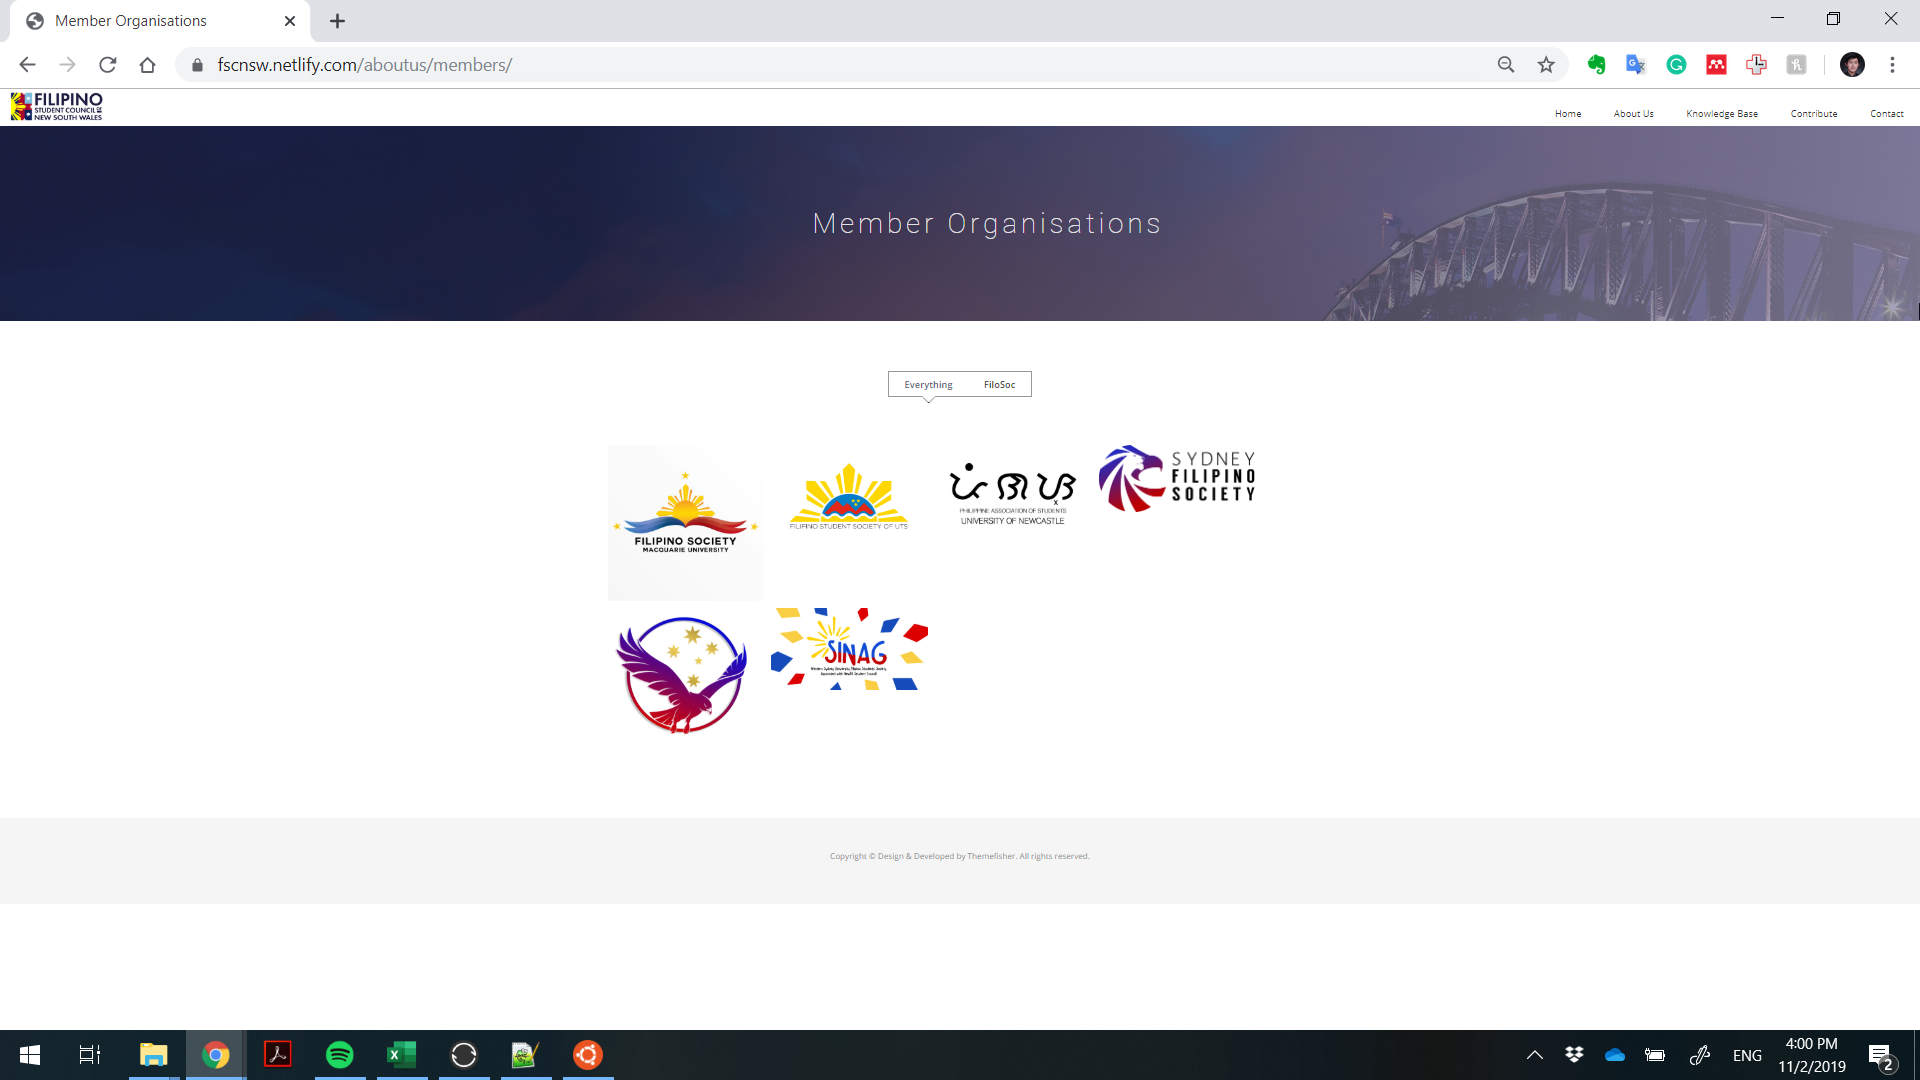This screenshot has width=1920, height=1080.
Task: Open the Windows Start menu
Action: (30, 1055)
